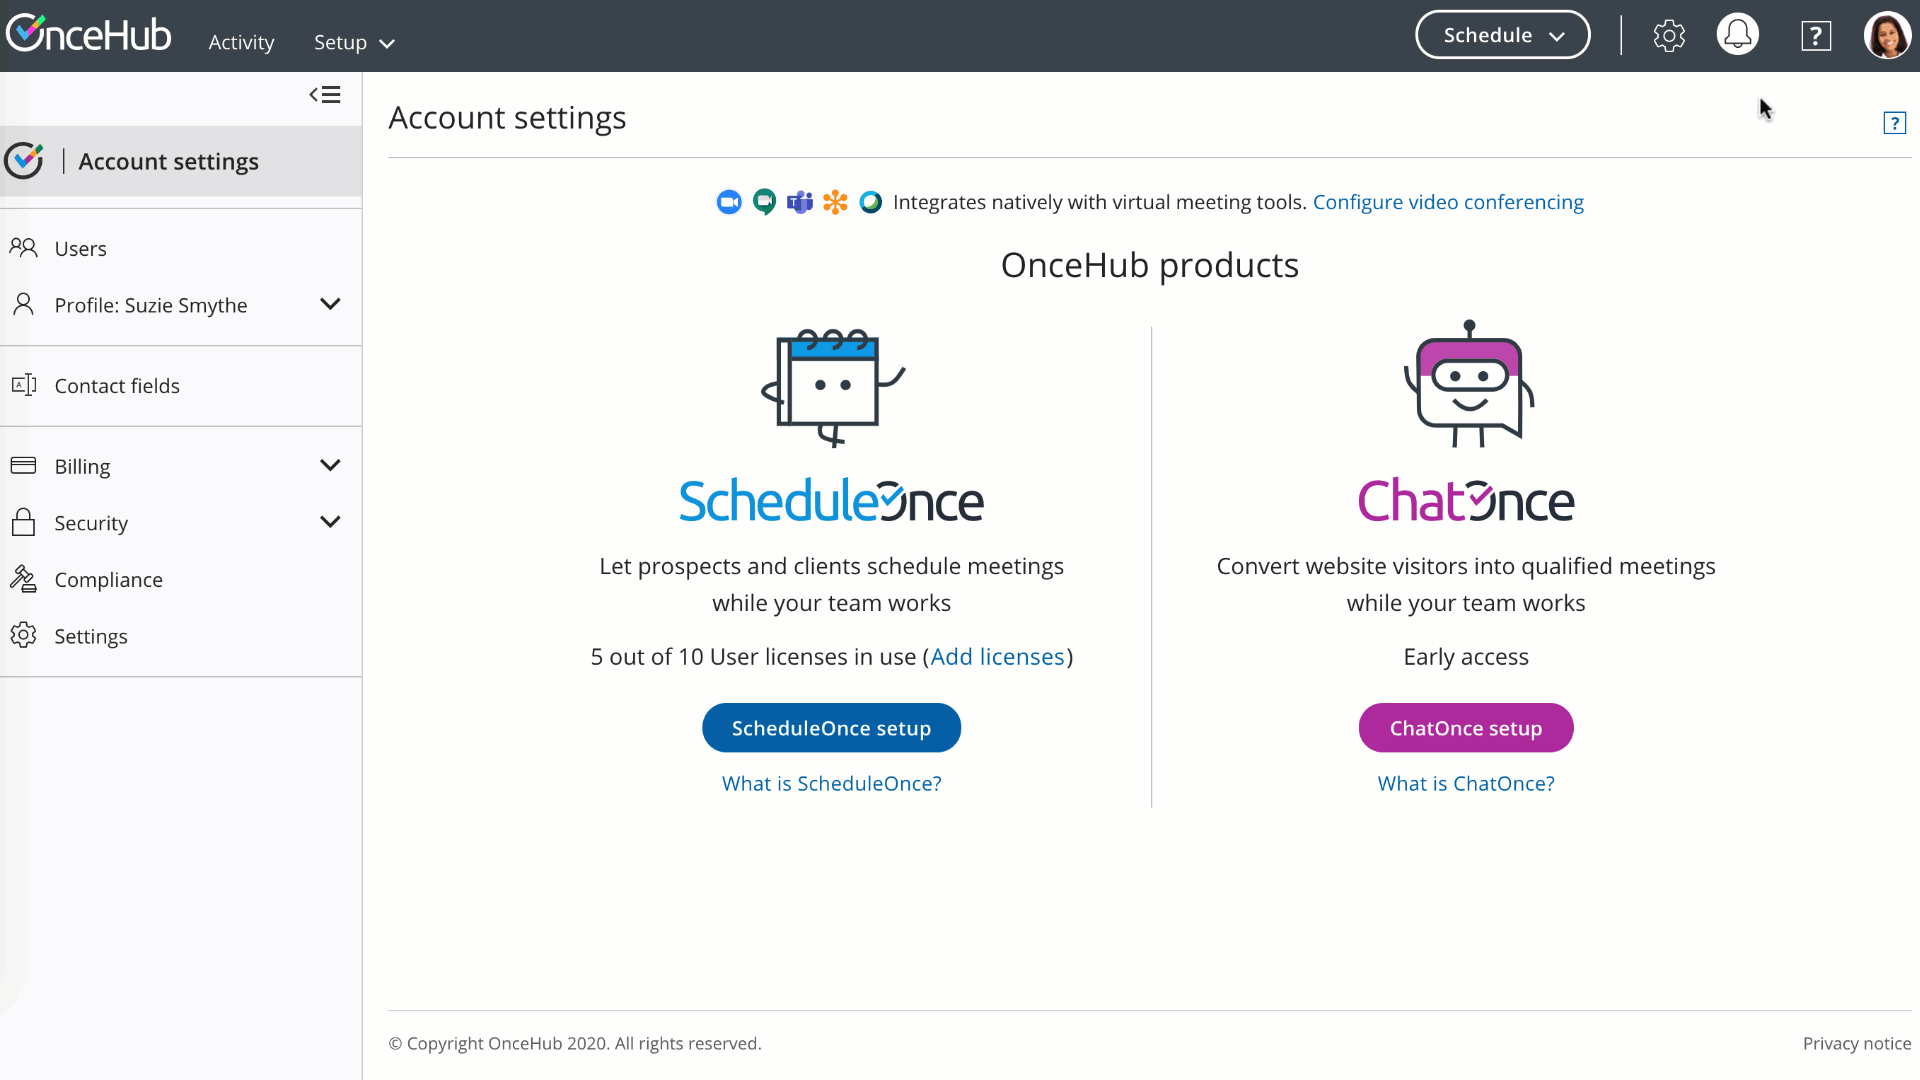1920x1080 pixels.
Task: Click the Zoom integration icon
Action: coord(729,202)
